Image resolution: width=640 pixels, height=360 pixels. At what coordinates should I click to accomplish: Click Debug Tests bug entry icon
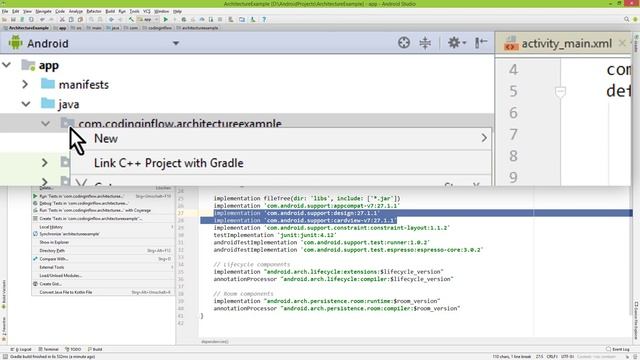35,203
